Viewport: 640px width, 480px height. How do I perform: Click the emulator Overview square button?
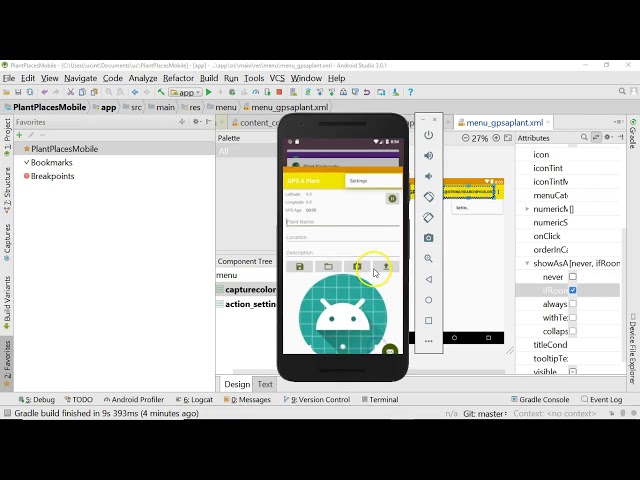coord(428,320)
